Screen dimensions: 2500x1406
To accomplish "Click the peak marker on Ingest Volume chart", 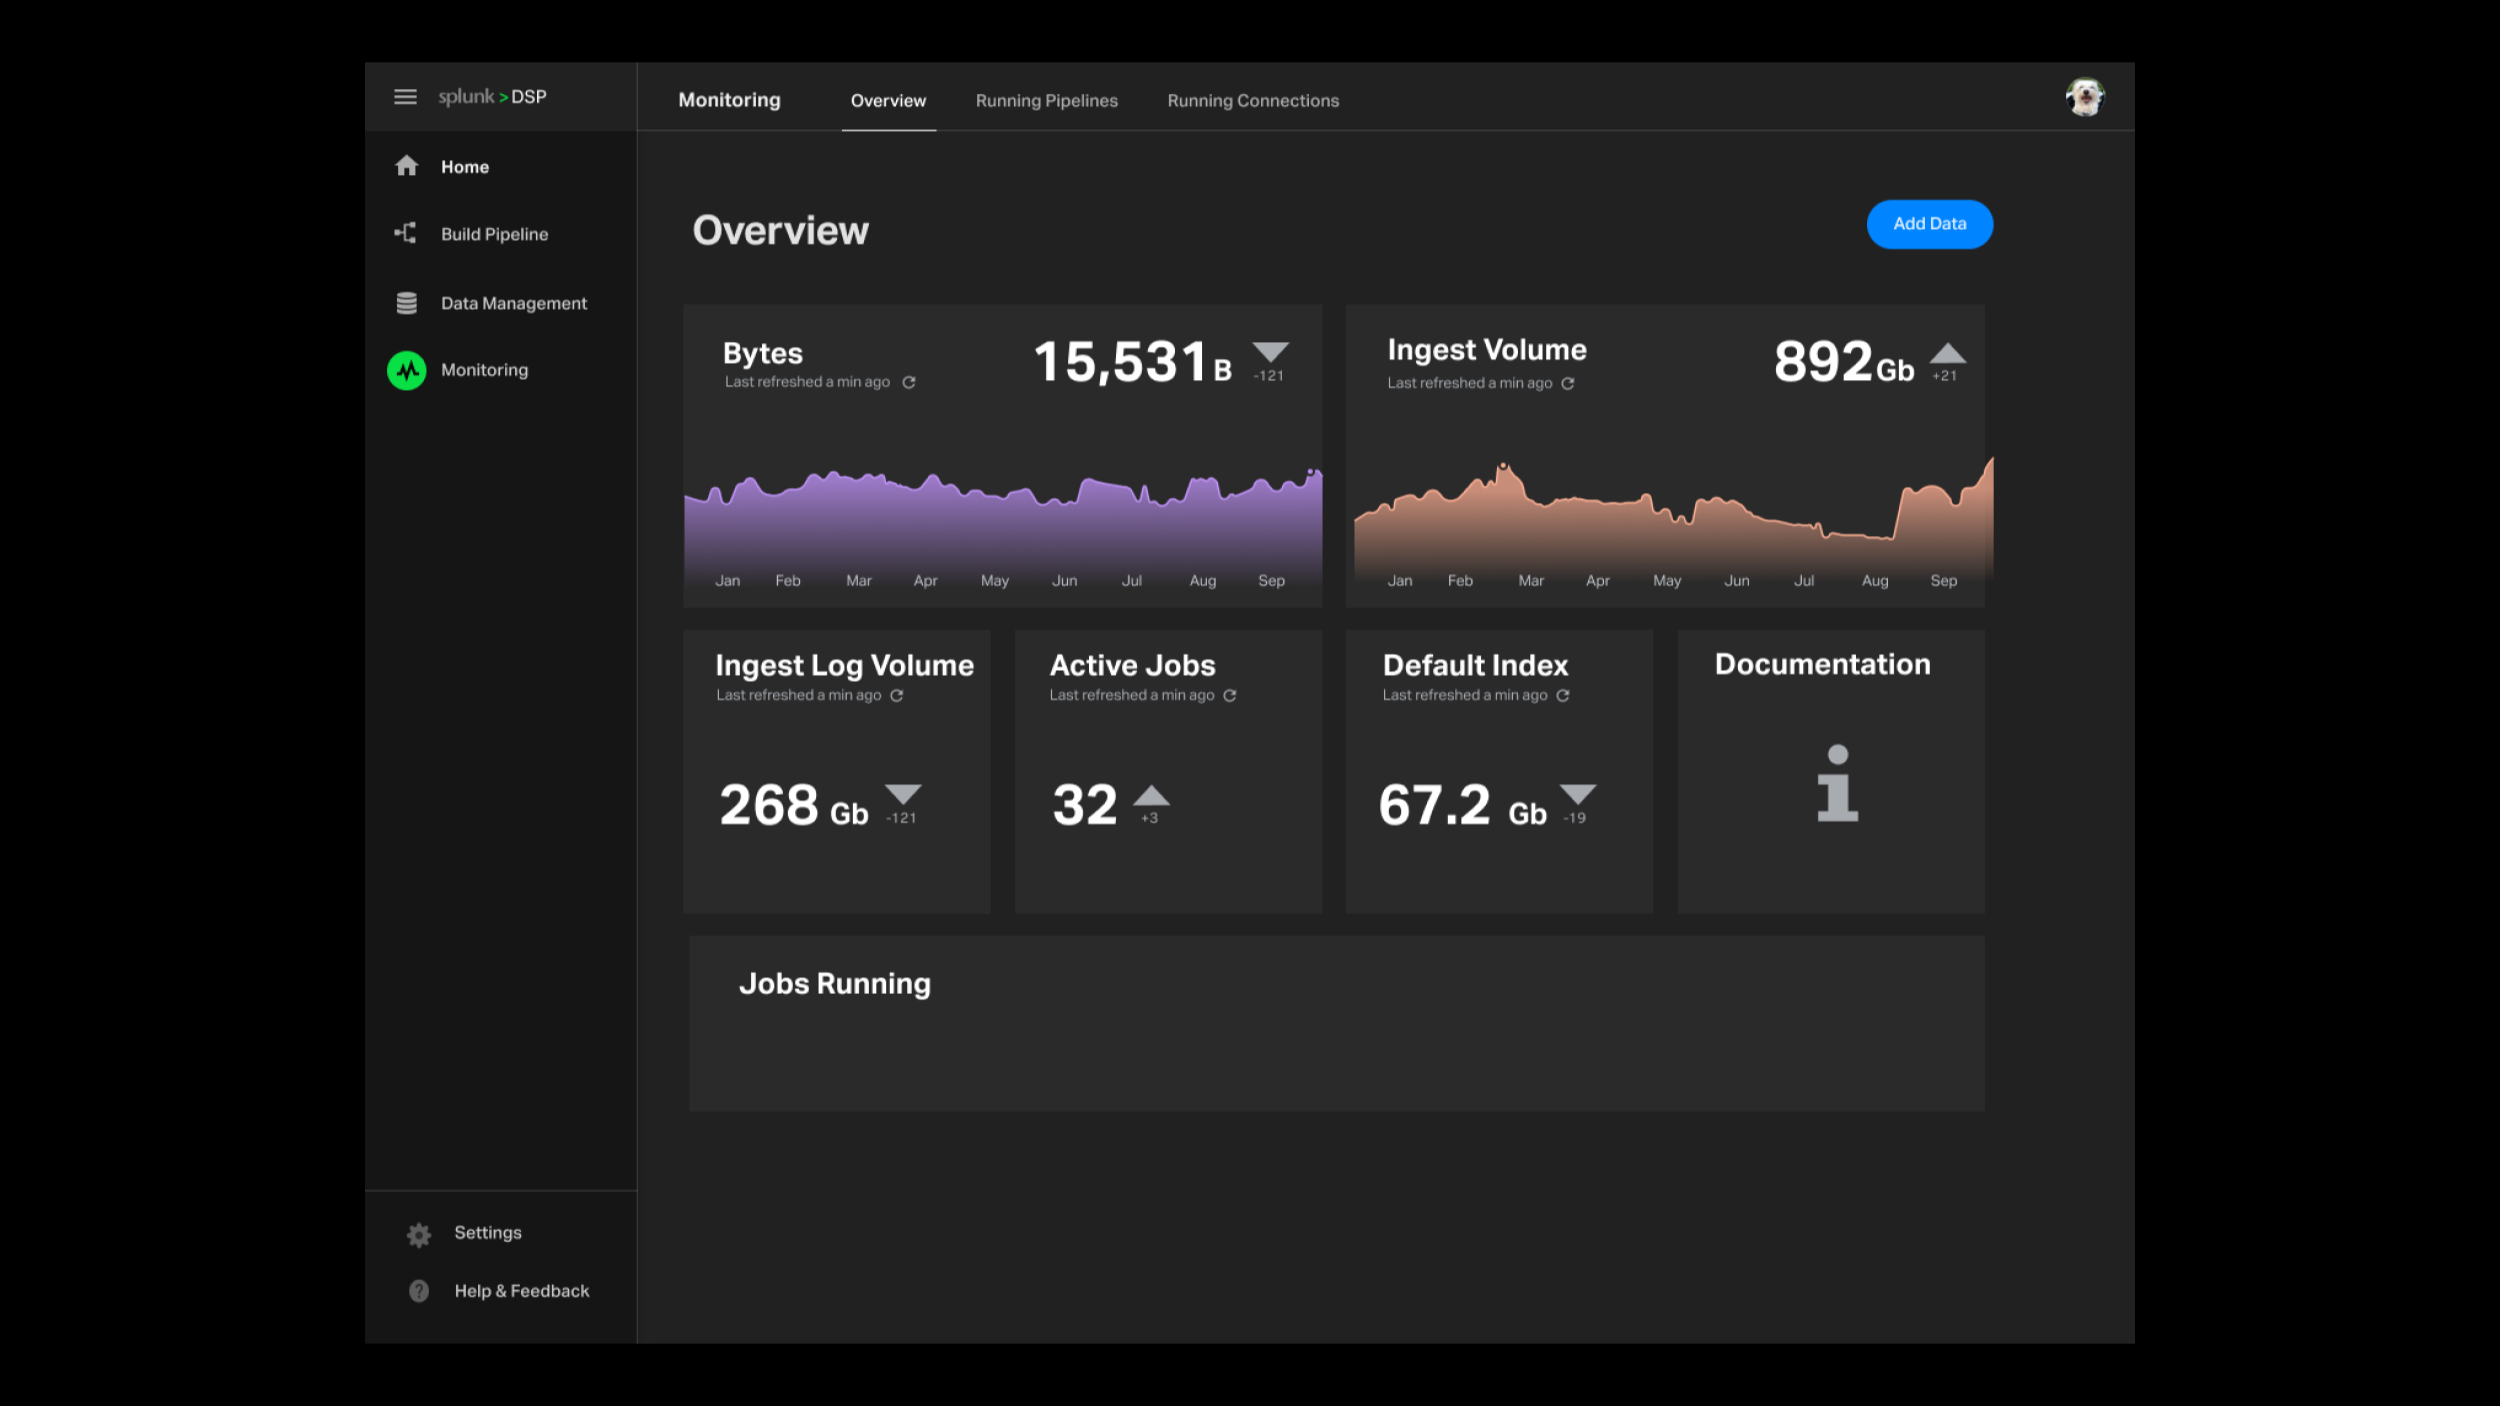I will (1502, 466).
